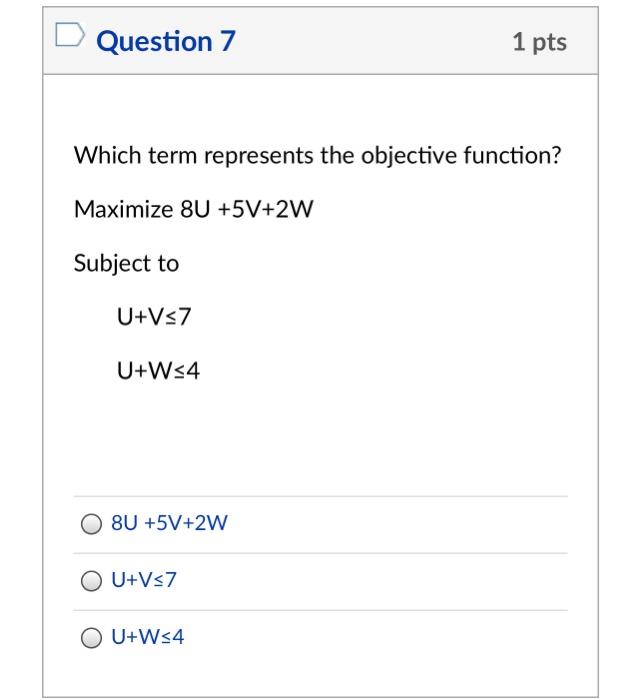Pick the U+W≤4 radio button option

coord(92,636)
